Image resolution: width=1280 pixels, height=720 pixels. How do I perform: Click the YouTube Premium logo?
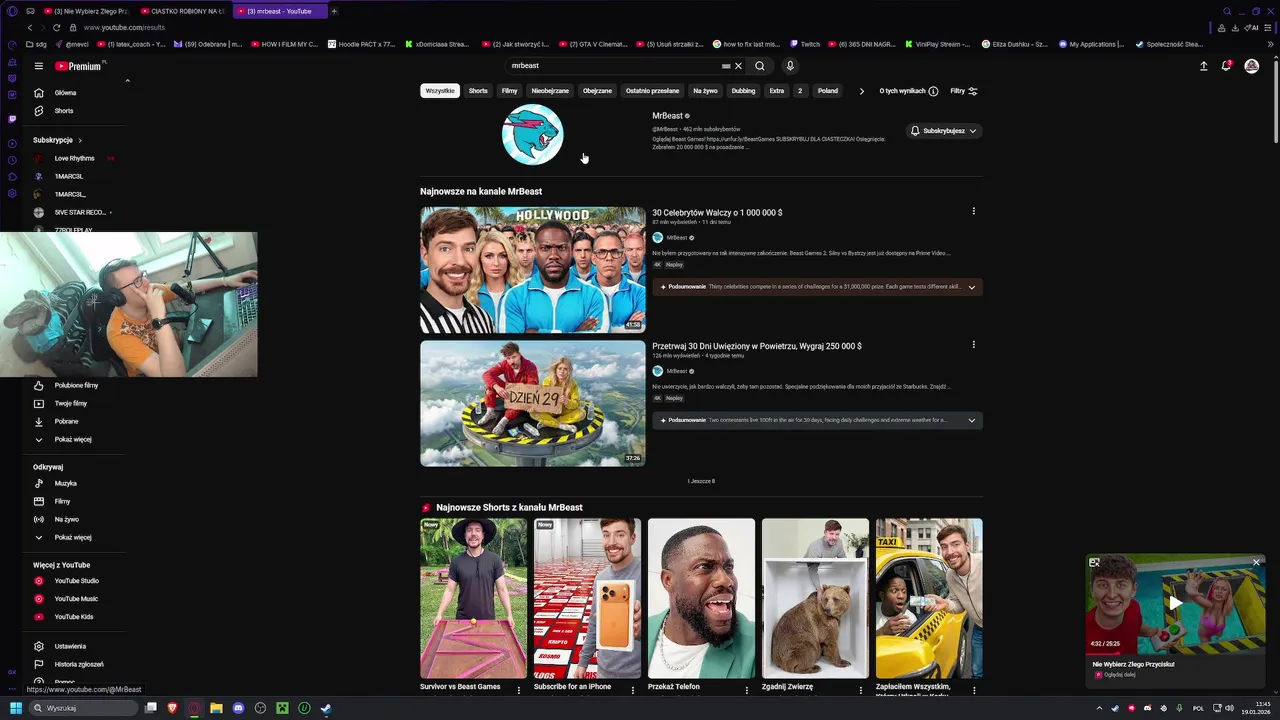tap(79, 66)
